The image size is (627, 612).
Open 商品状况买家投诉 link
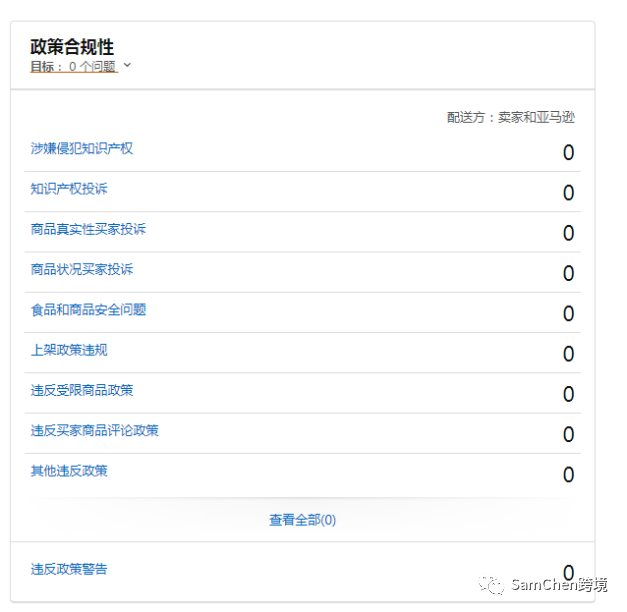coord(82,269)
